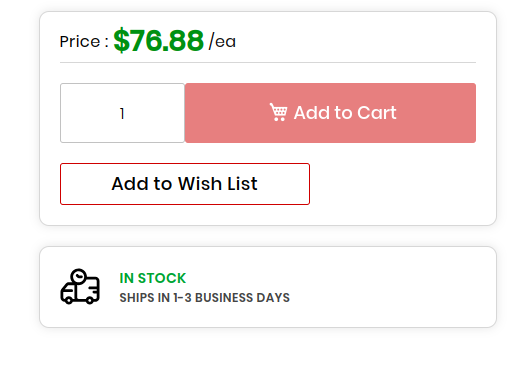Click the empty space inside shipping info card
The height and width of the screenshot is (371, 512).
pos(393,287)
